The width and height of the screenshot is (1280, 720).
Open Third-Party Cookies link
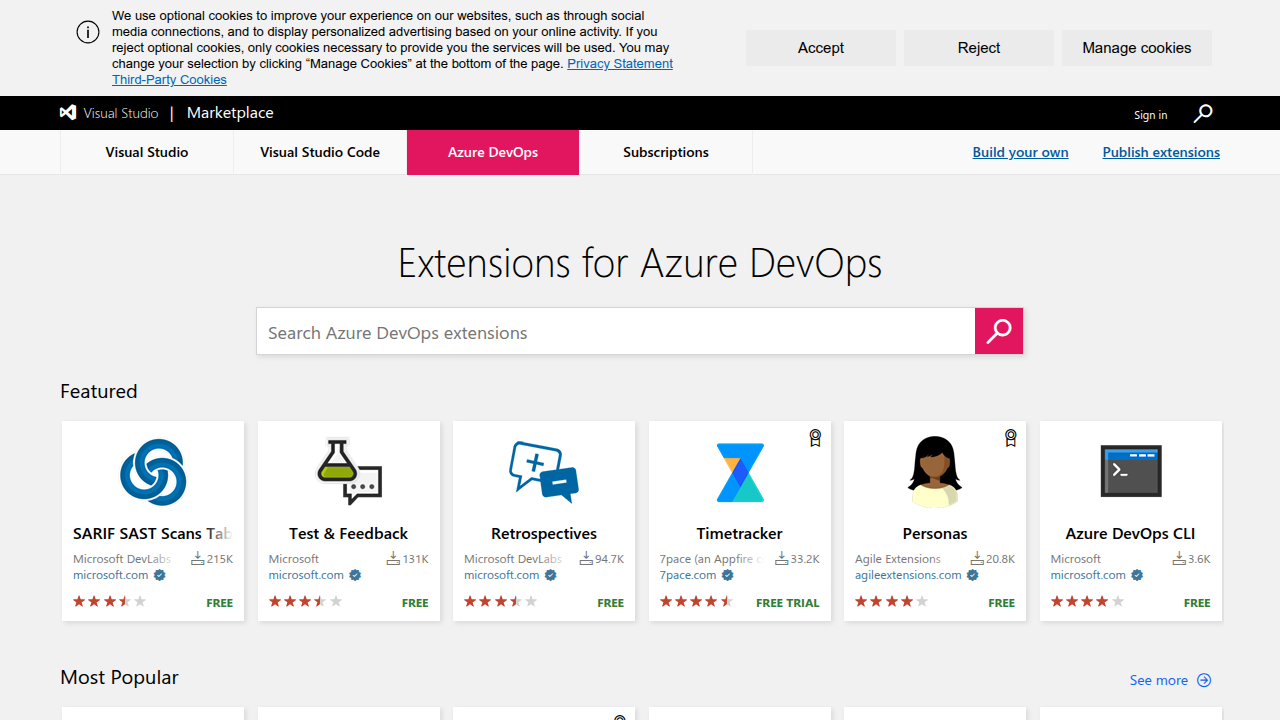pos(169,80)
